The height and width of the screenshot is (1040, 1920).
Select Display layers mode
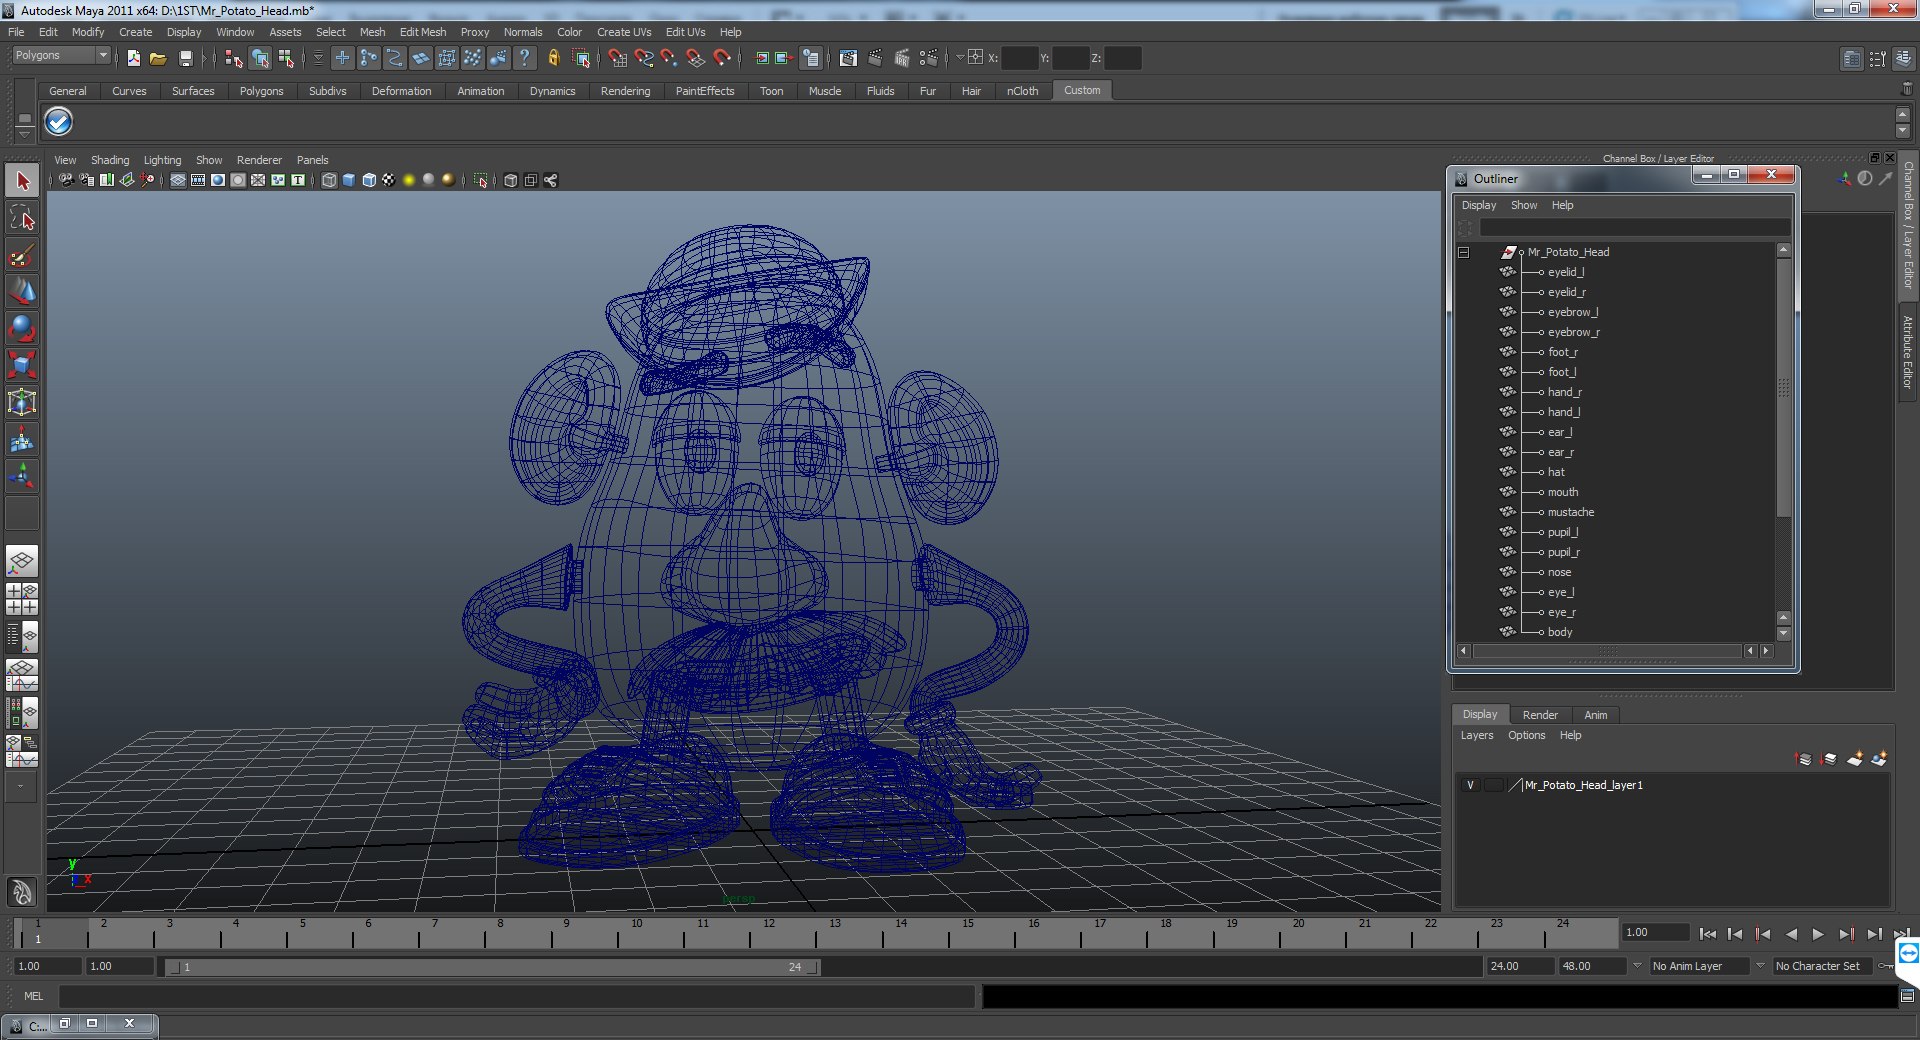coord(1480,714)
